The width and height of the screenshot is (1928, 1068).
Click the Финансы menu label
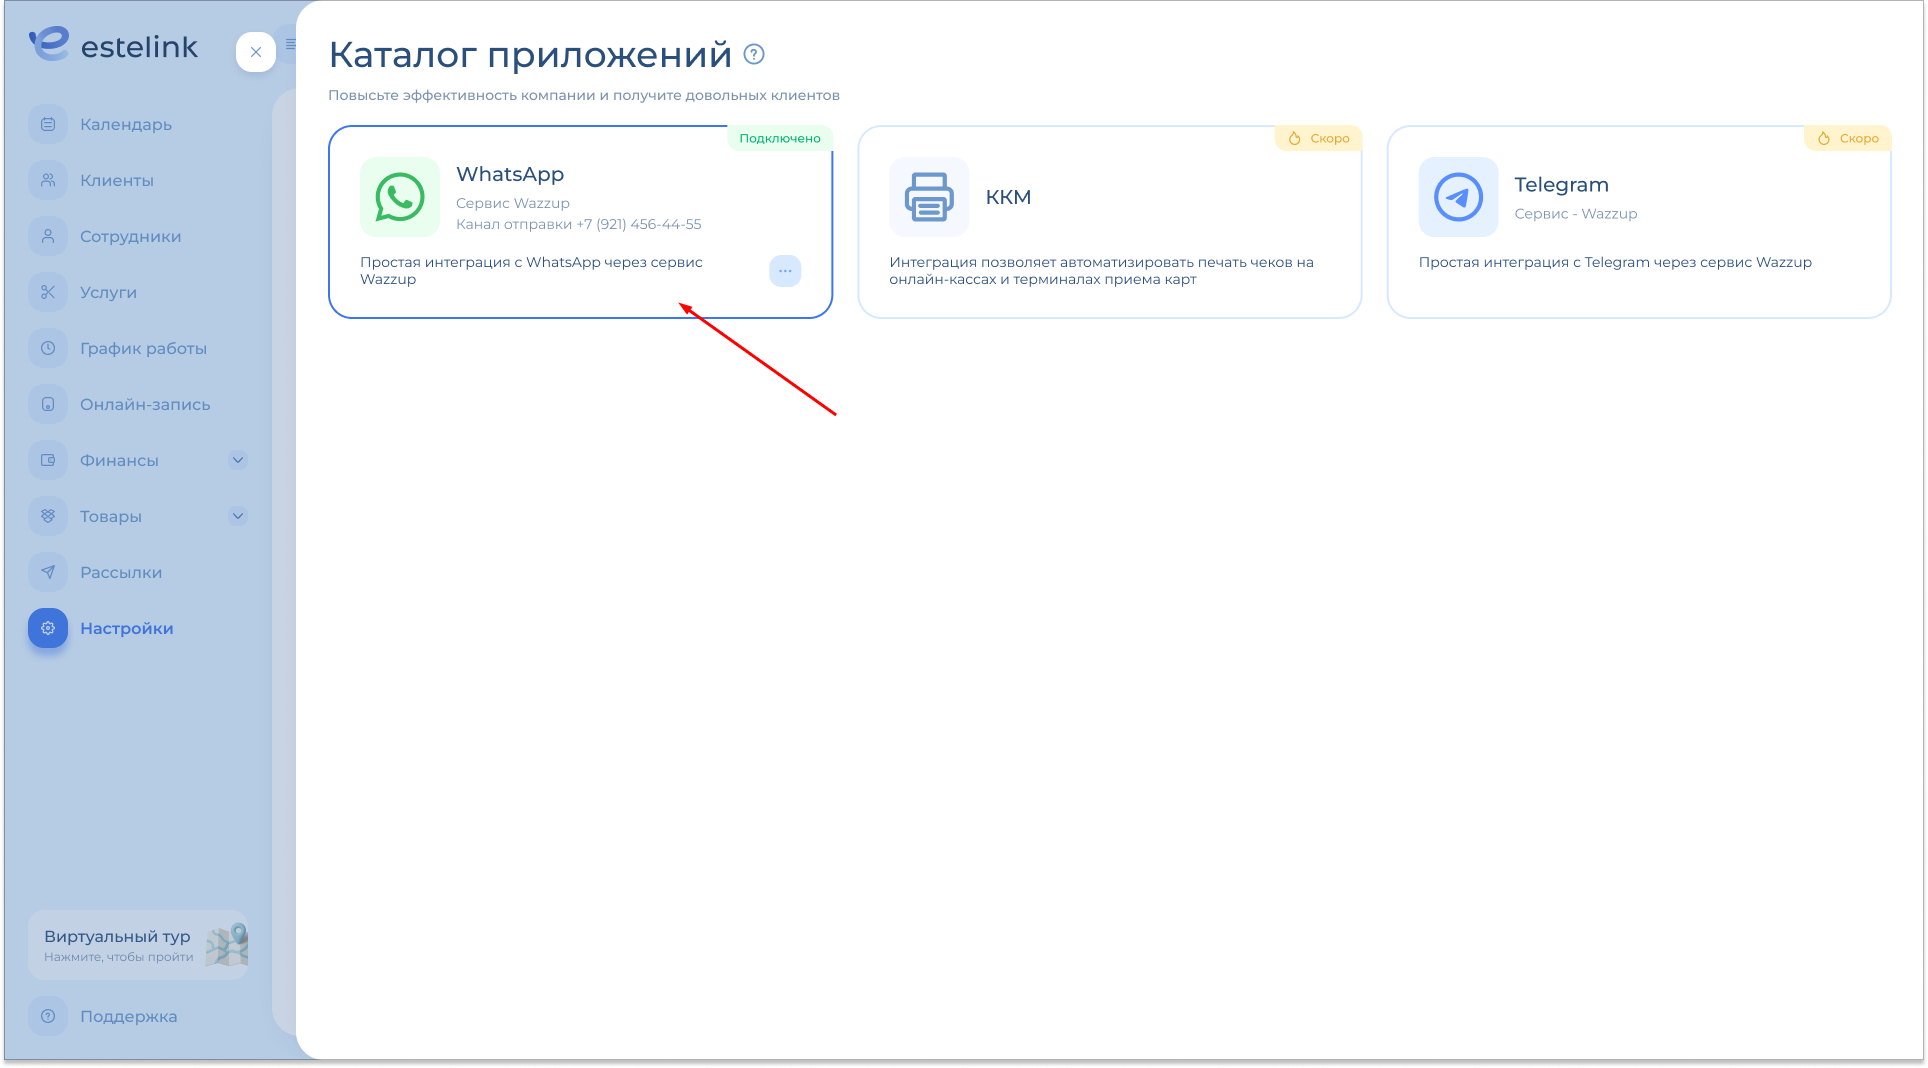coord(119,460)
